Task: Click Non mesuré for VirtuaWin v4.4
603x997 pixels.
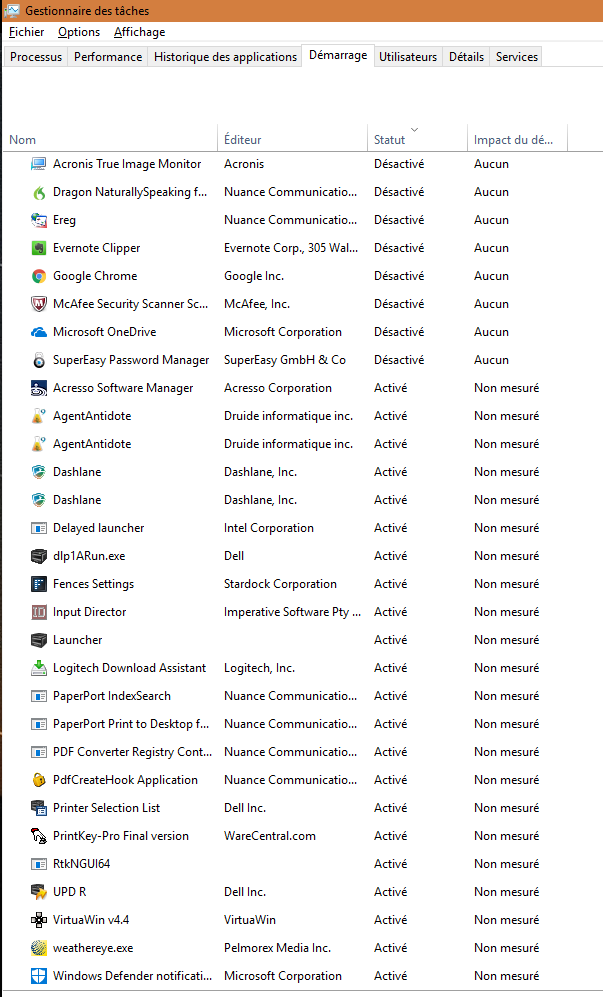Action: point(506,919)
